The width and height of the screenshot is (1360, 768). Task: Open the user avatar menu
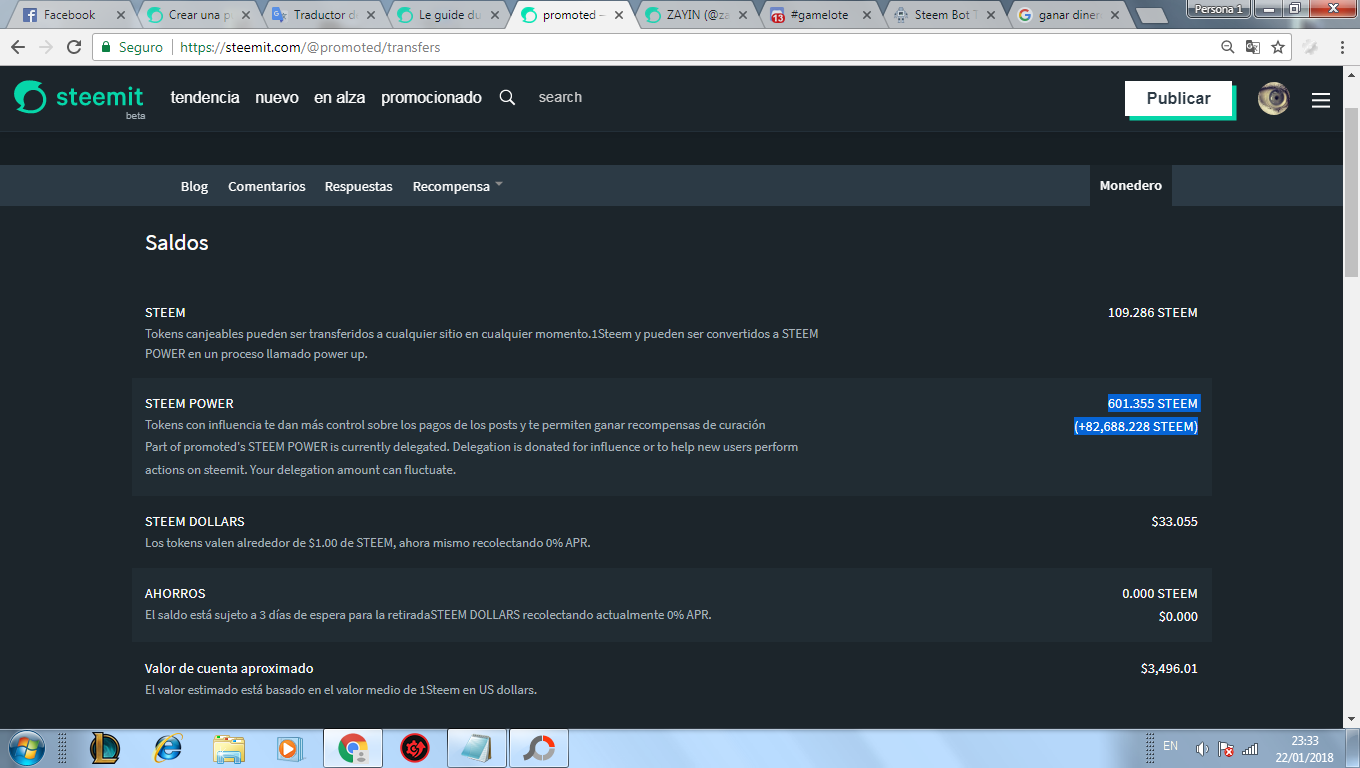pyautogui.click(x=1273, y=99)
